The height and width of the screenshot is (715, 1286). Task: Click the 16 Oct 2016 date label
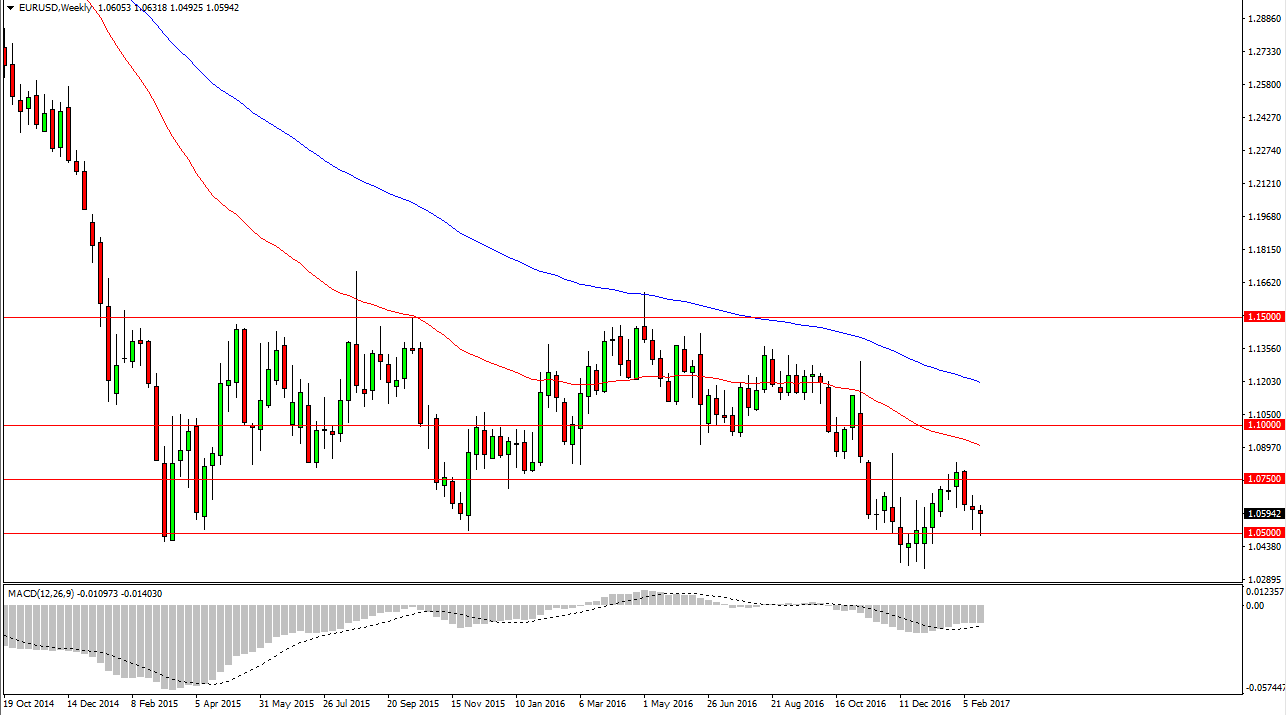[861, 703]
